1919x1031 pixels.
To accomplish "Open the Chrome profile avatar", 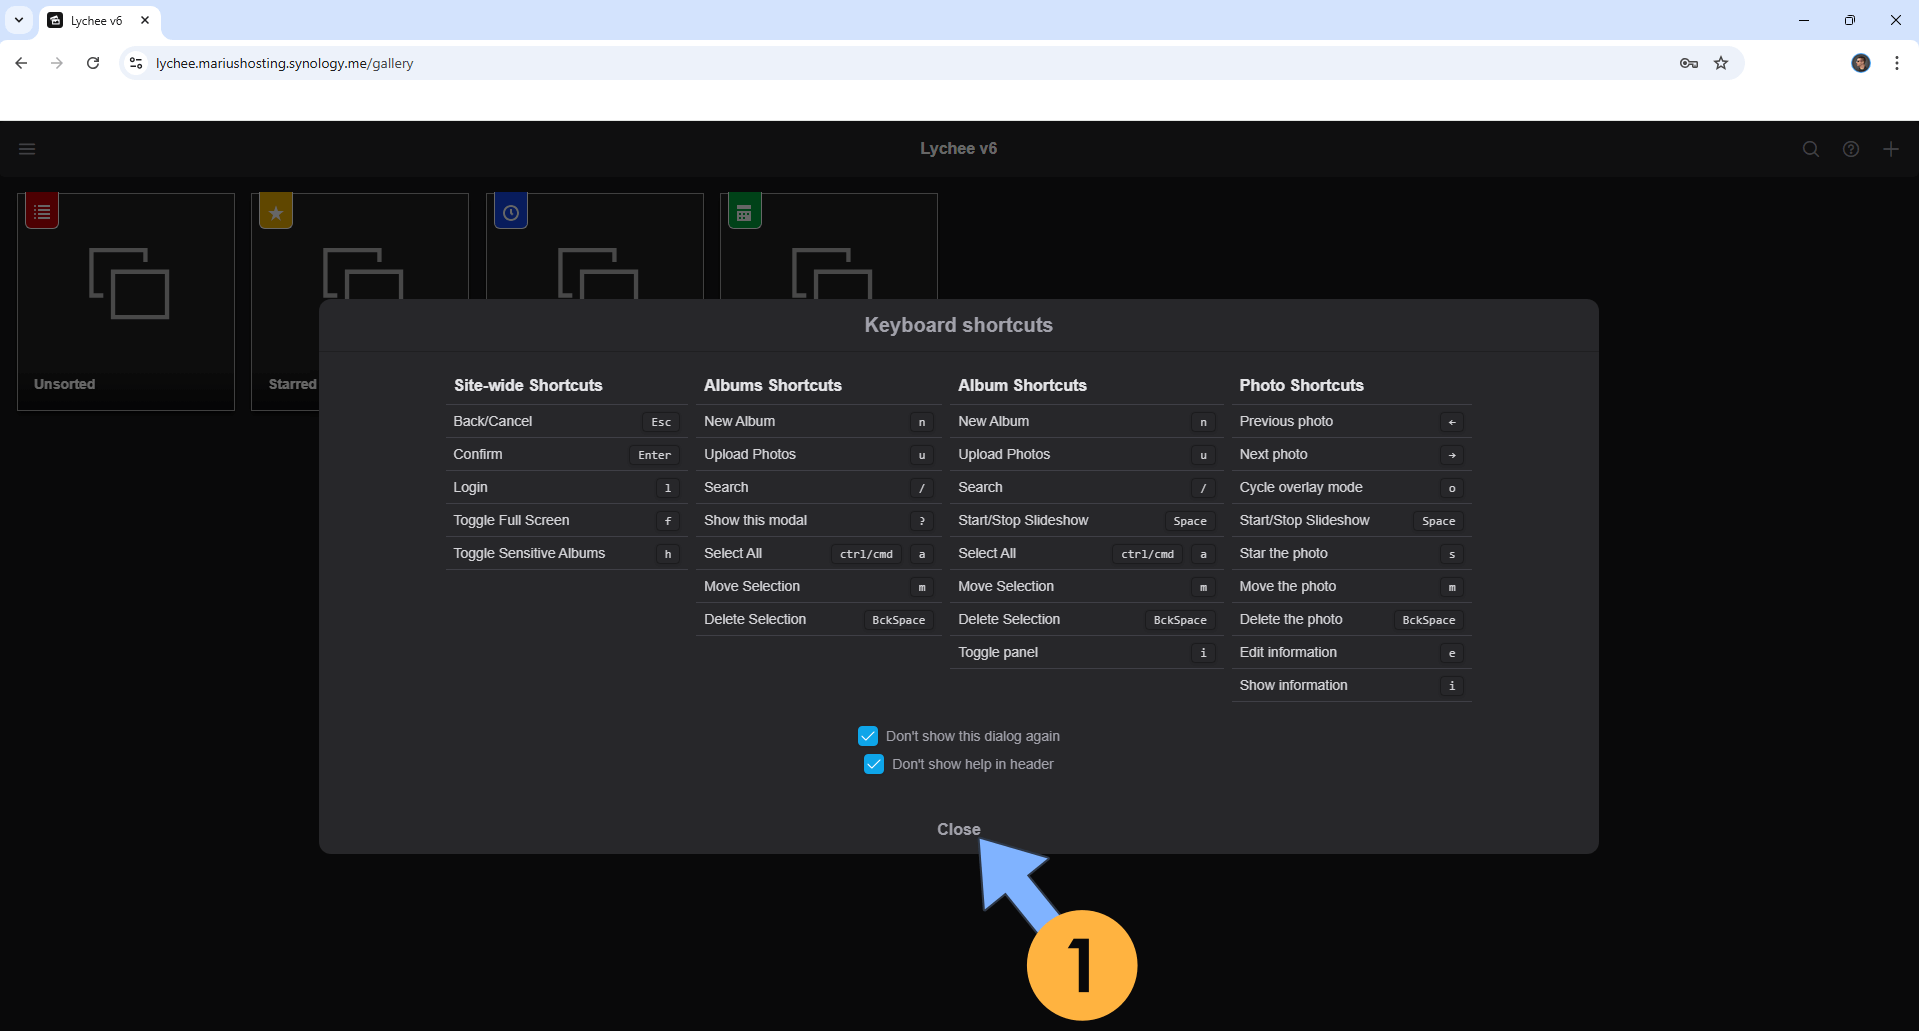I will pyautogui.click(x=1861, y=63).
